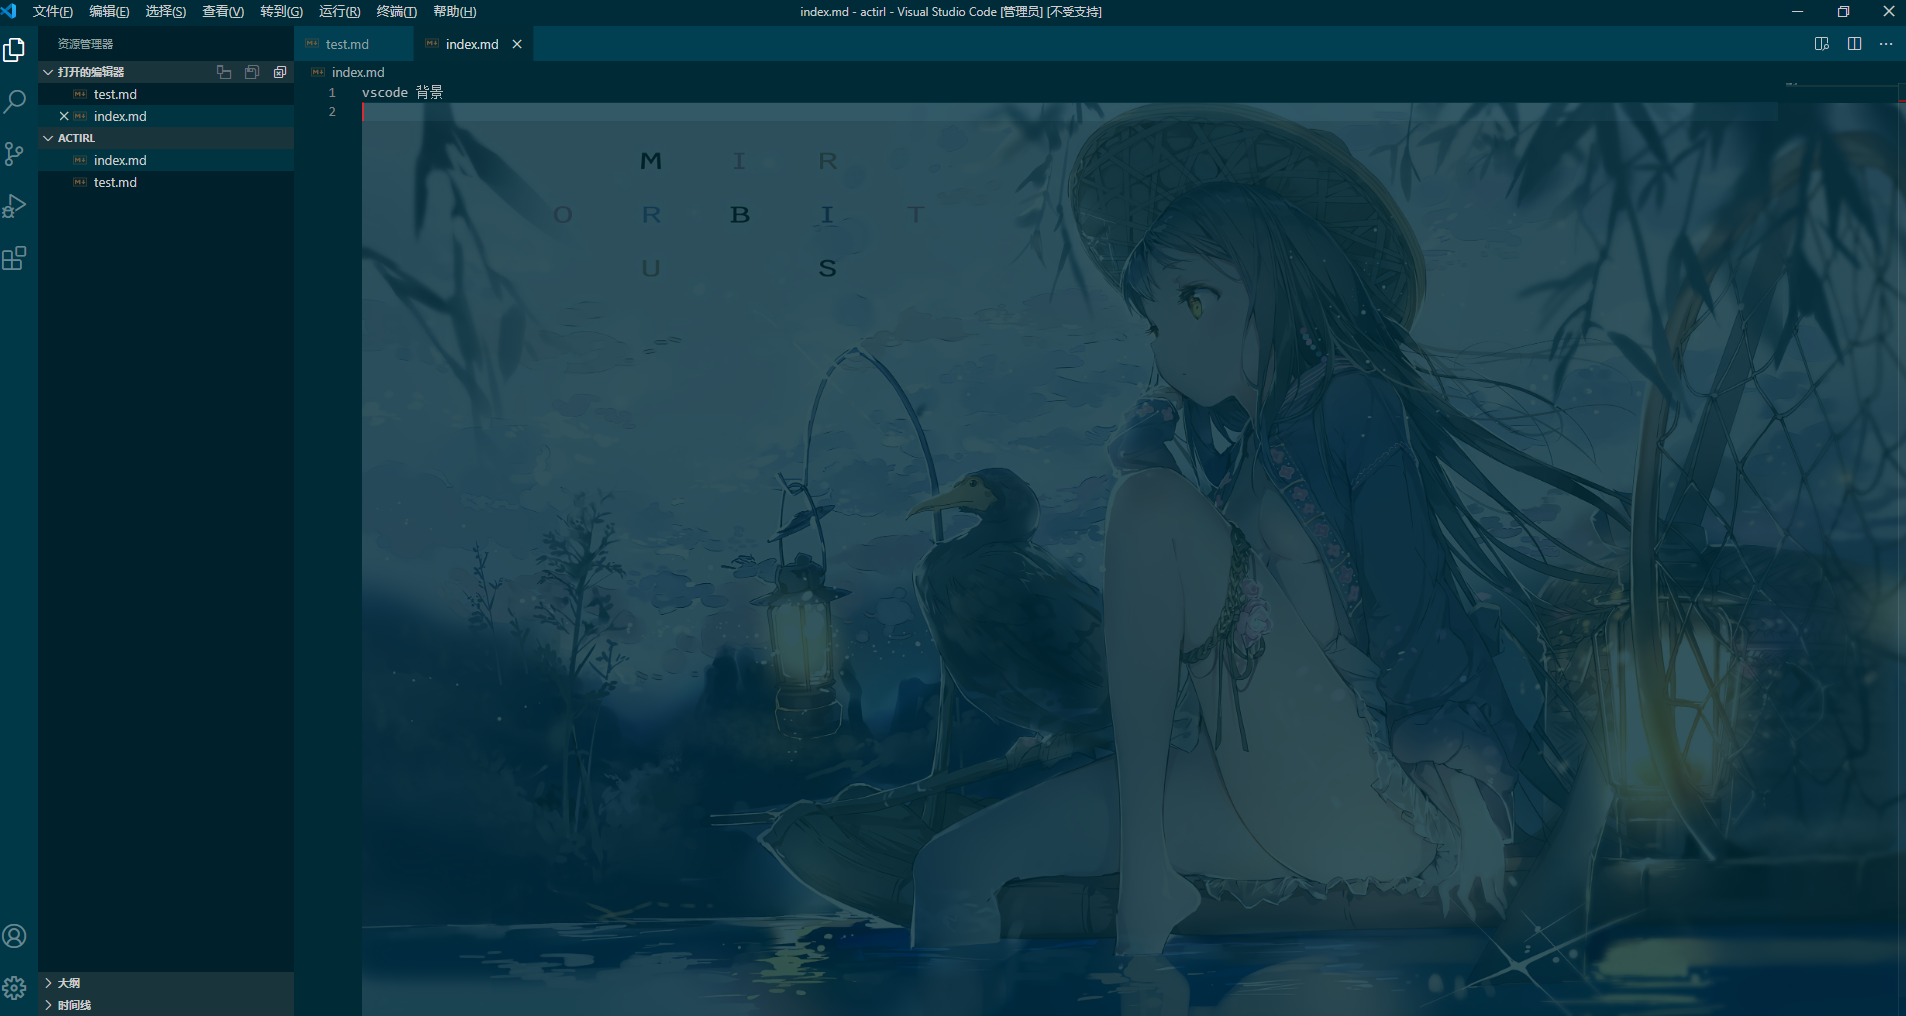1906x1016 pixels.
Task: Minimize the VS Code window
Action: coord(1797,11)
